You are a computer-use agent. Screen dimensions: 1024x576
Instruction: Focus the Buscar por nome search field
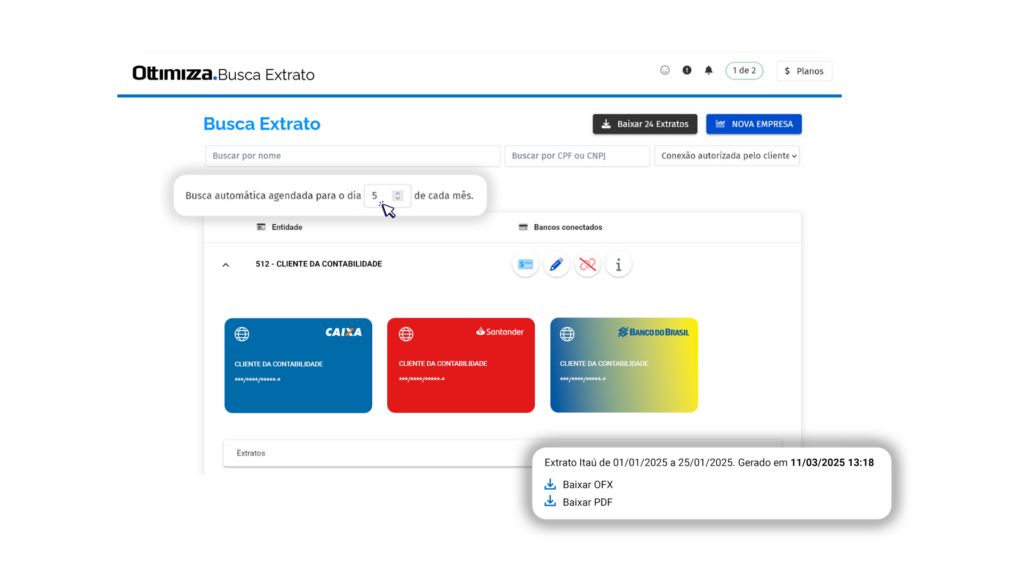coord(352,156)
